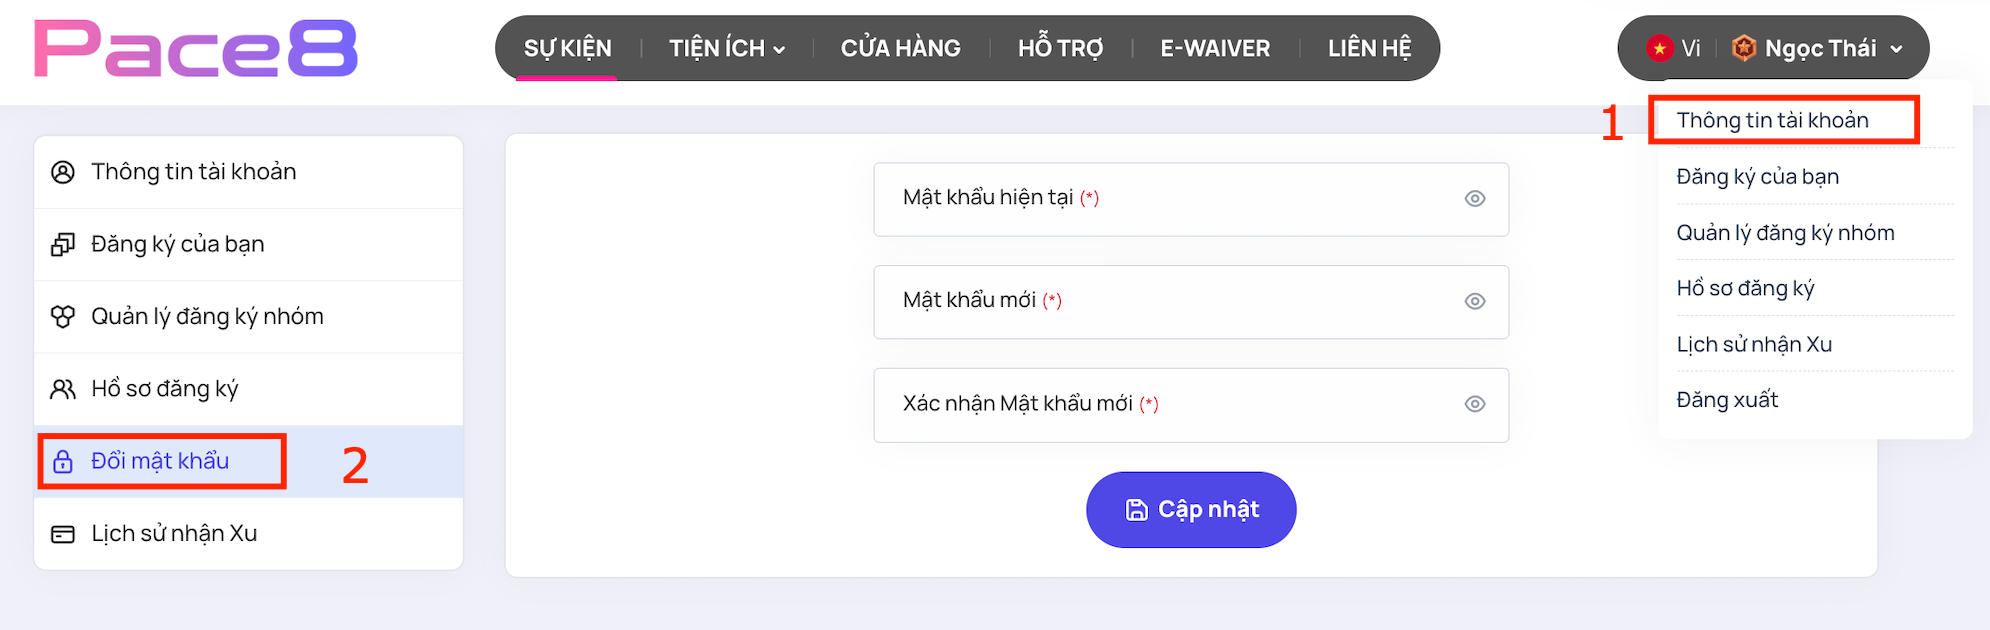This screenshot has height=630, width=1990.
Task: Select Đăng xuất from the account menu
Action: pos(1727,400)
